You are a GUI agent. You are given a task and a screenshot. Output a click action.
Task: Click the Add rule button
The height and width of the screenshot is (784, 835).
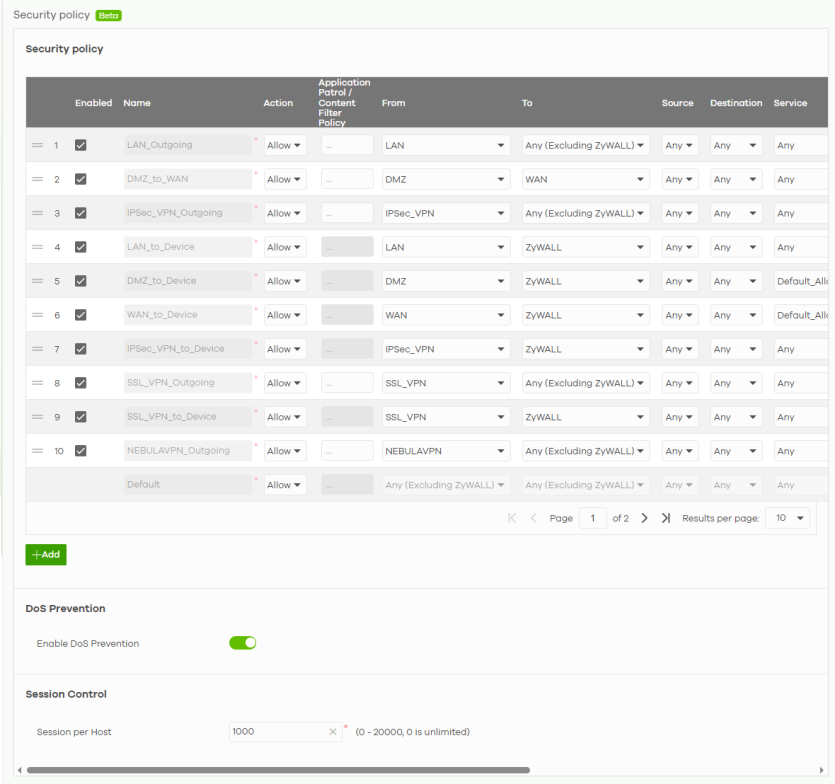[46, 555]
